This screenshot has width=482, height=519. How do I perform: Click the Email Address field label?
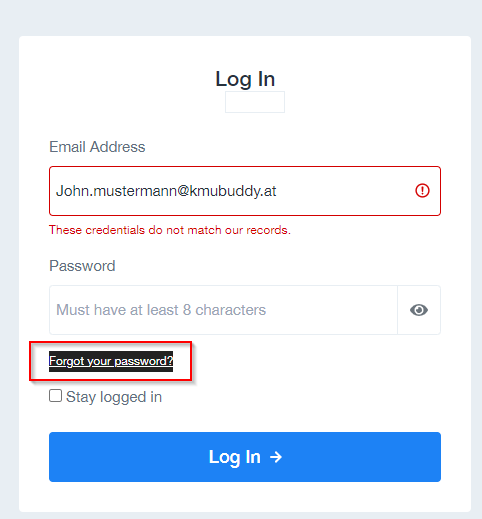97,147
